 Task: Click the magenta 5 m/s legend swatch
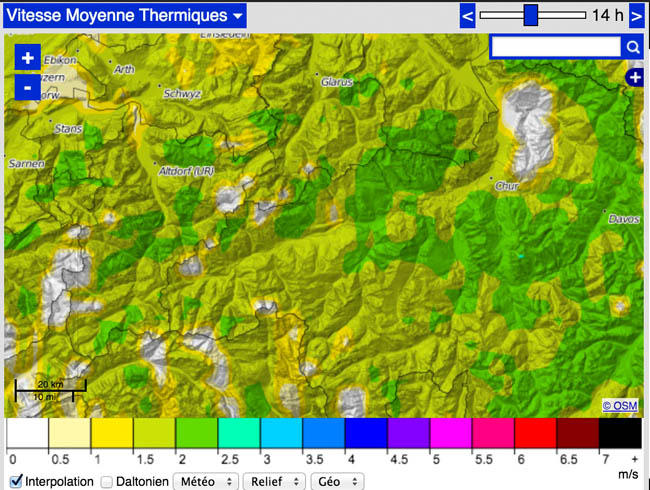click(x=451, y=433)
